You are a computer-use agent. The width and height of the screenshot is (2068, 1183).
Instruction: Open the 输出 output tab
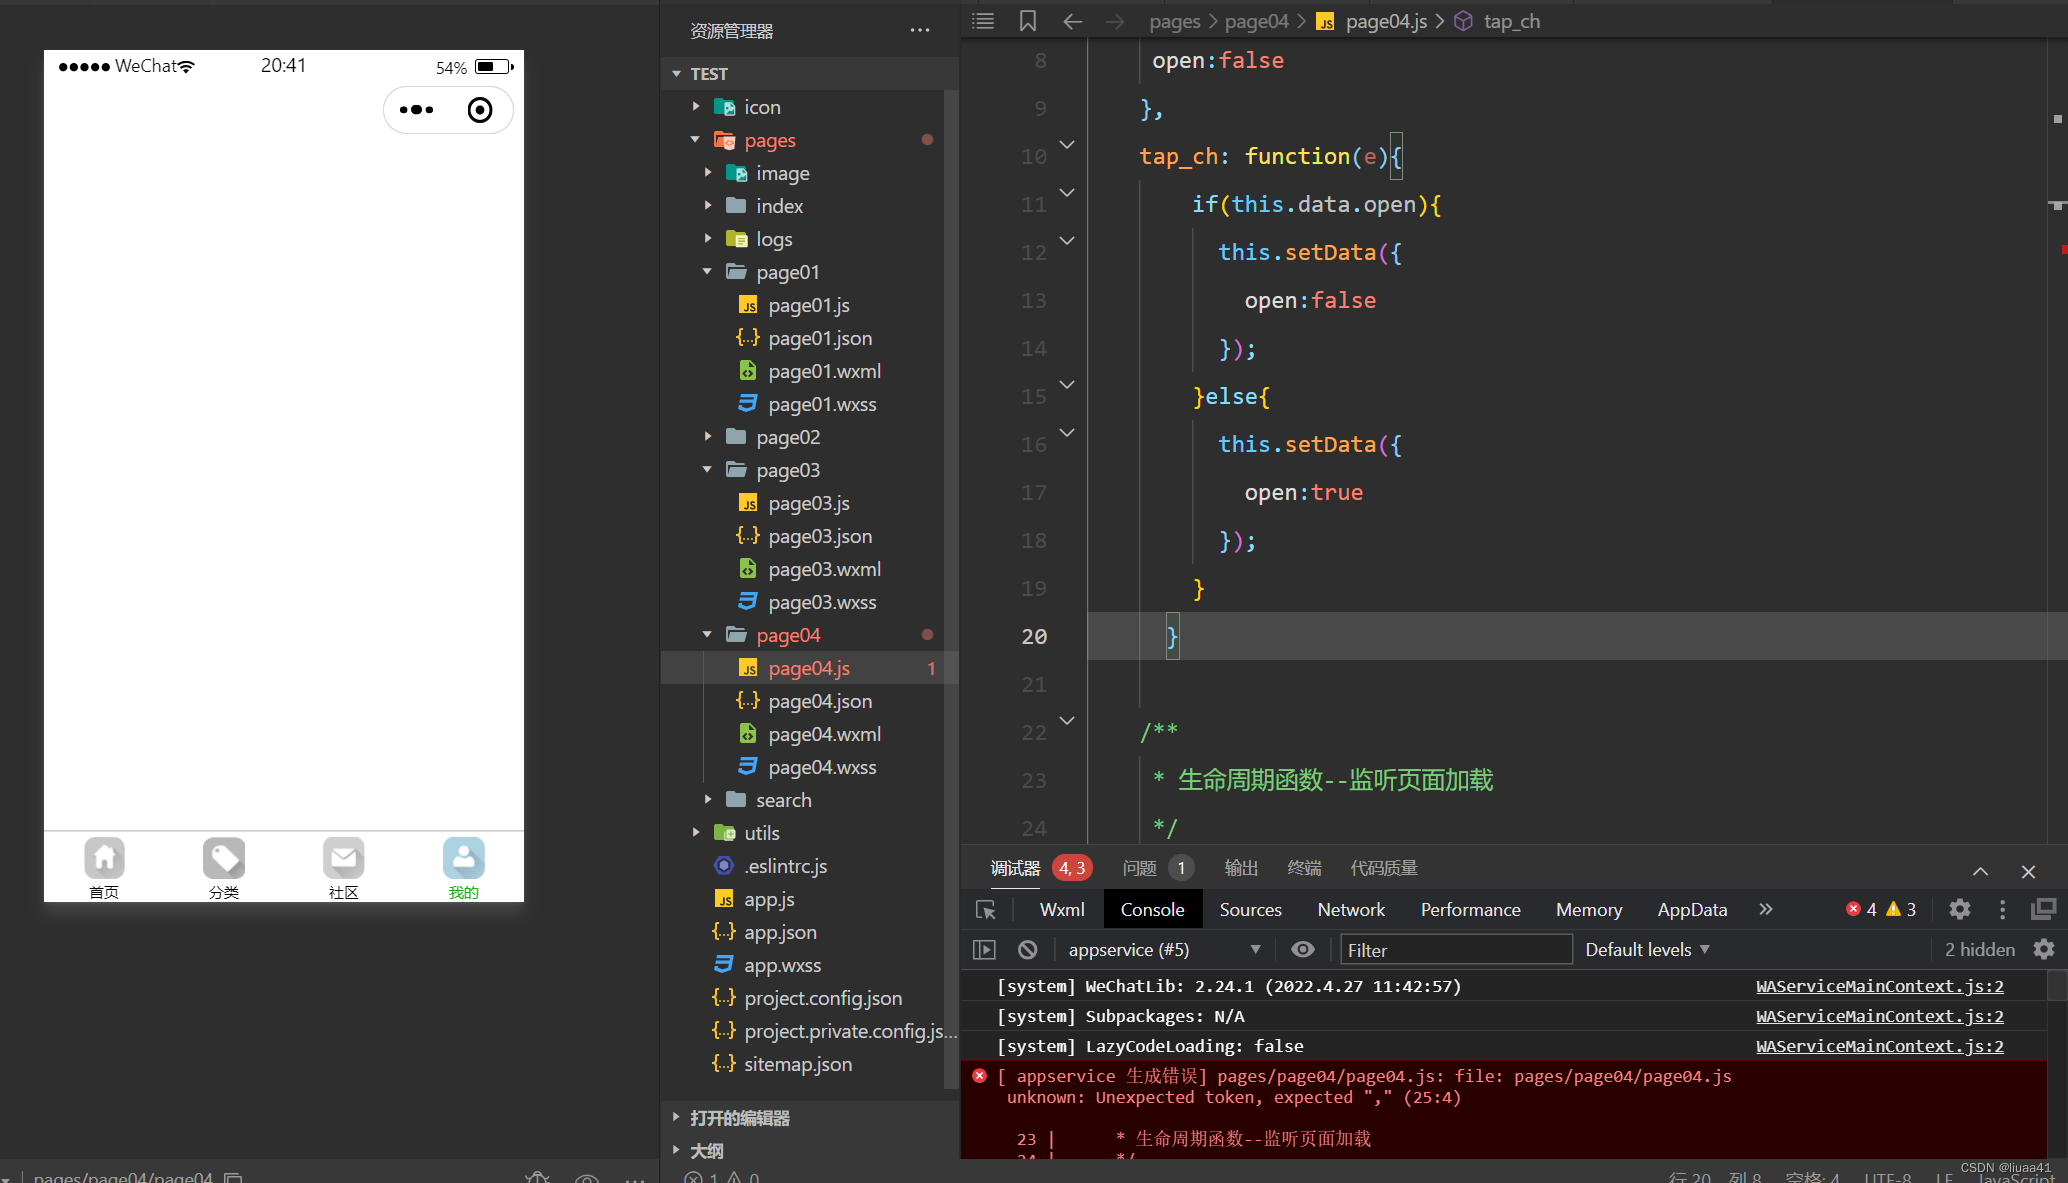click(1241, 868)
